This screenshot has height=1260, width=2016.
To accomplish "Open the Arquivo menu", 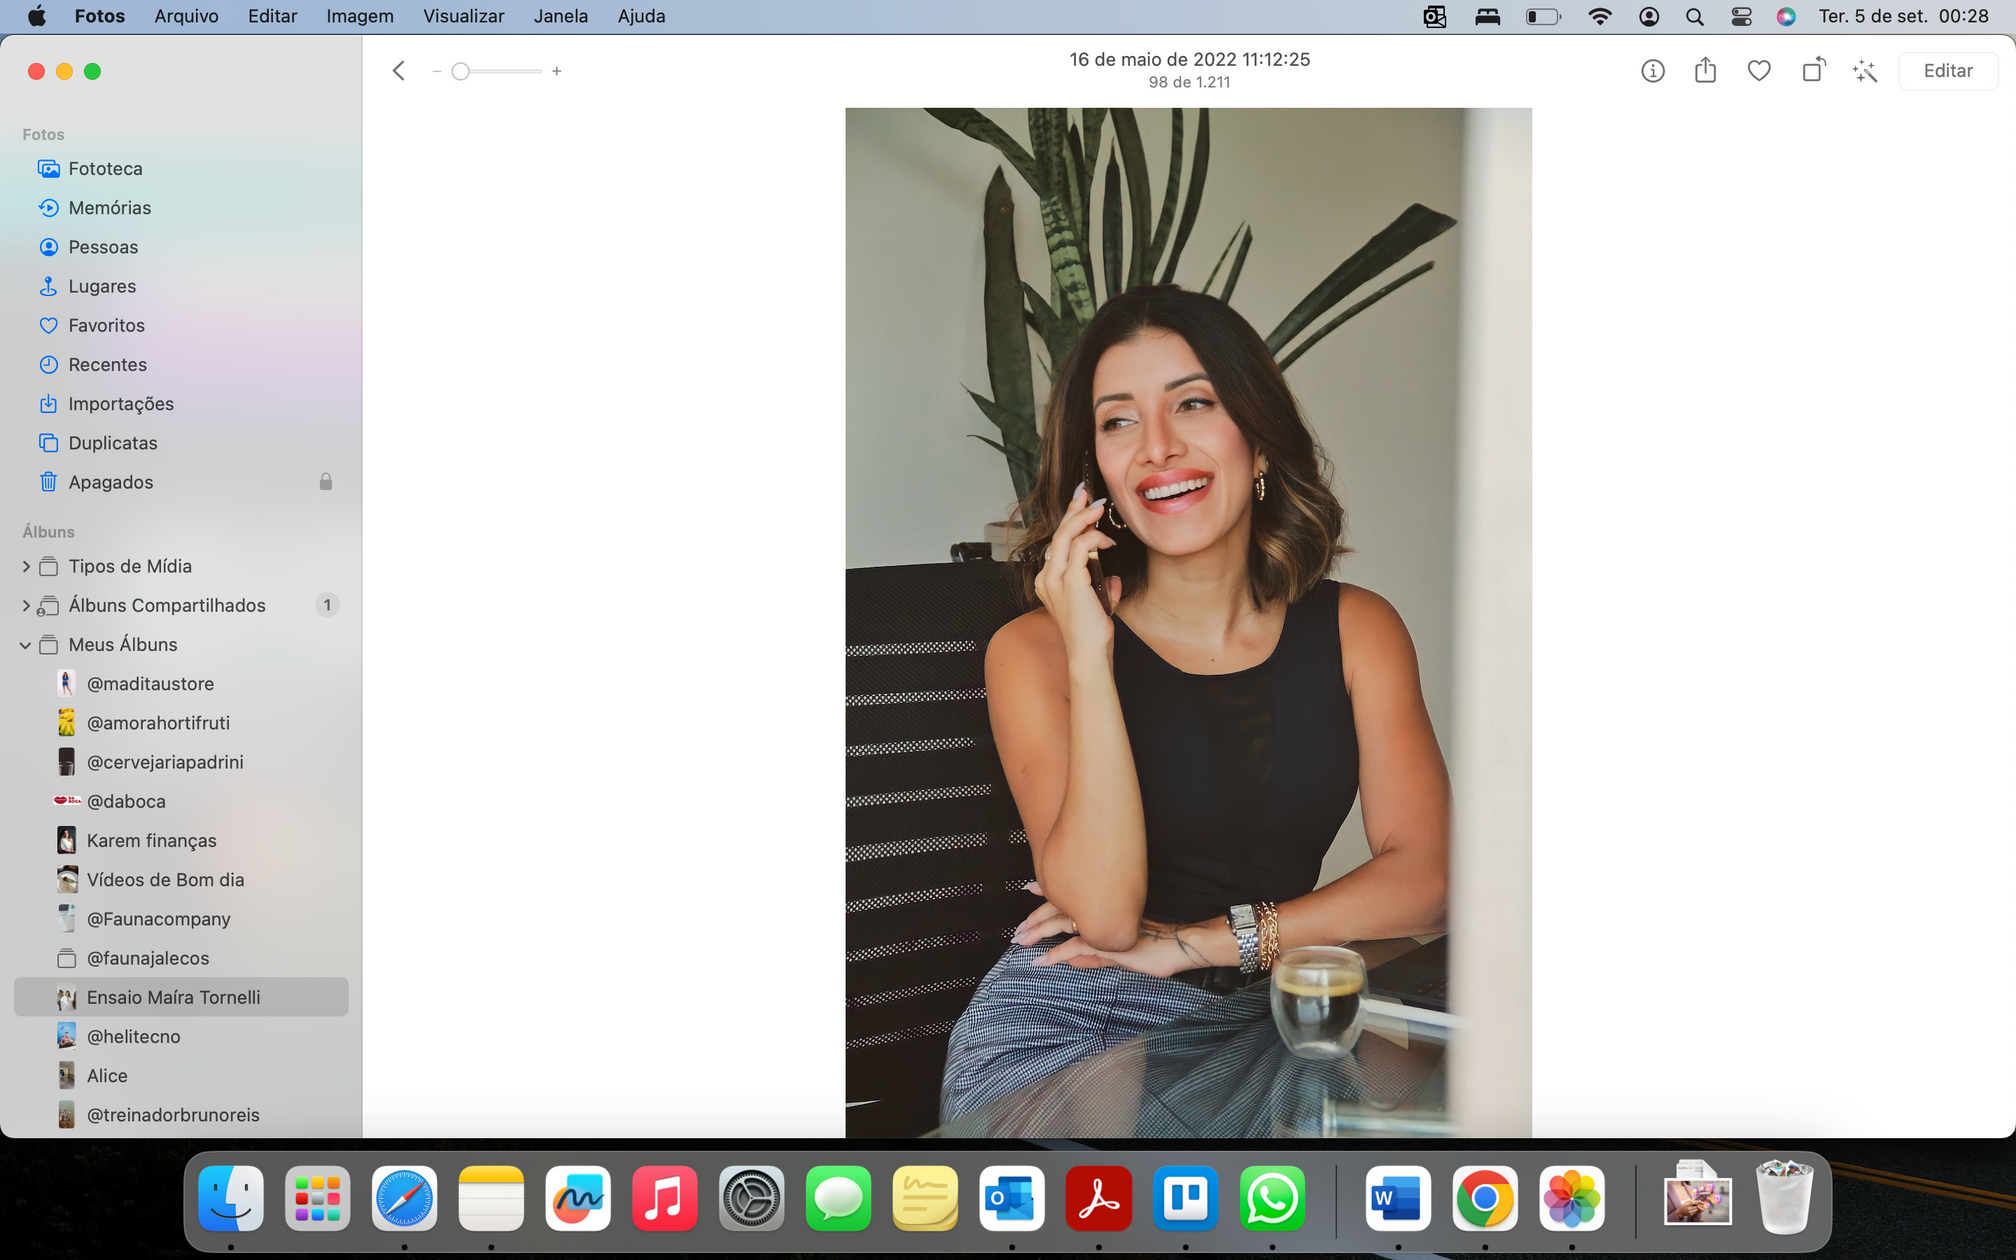I will (x=186, y=16).
